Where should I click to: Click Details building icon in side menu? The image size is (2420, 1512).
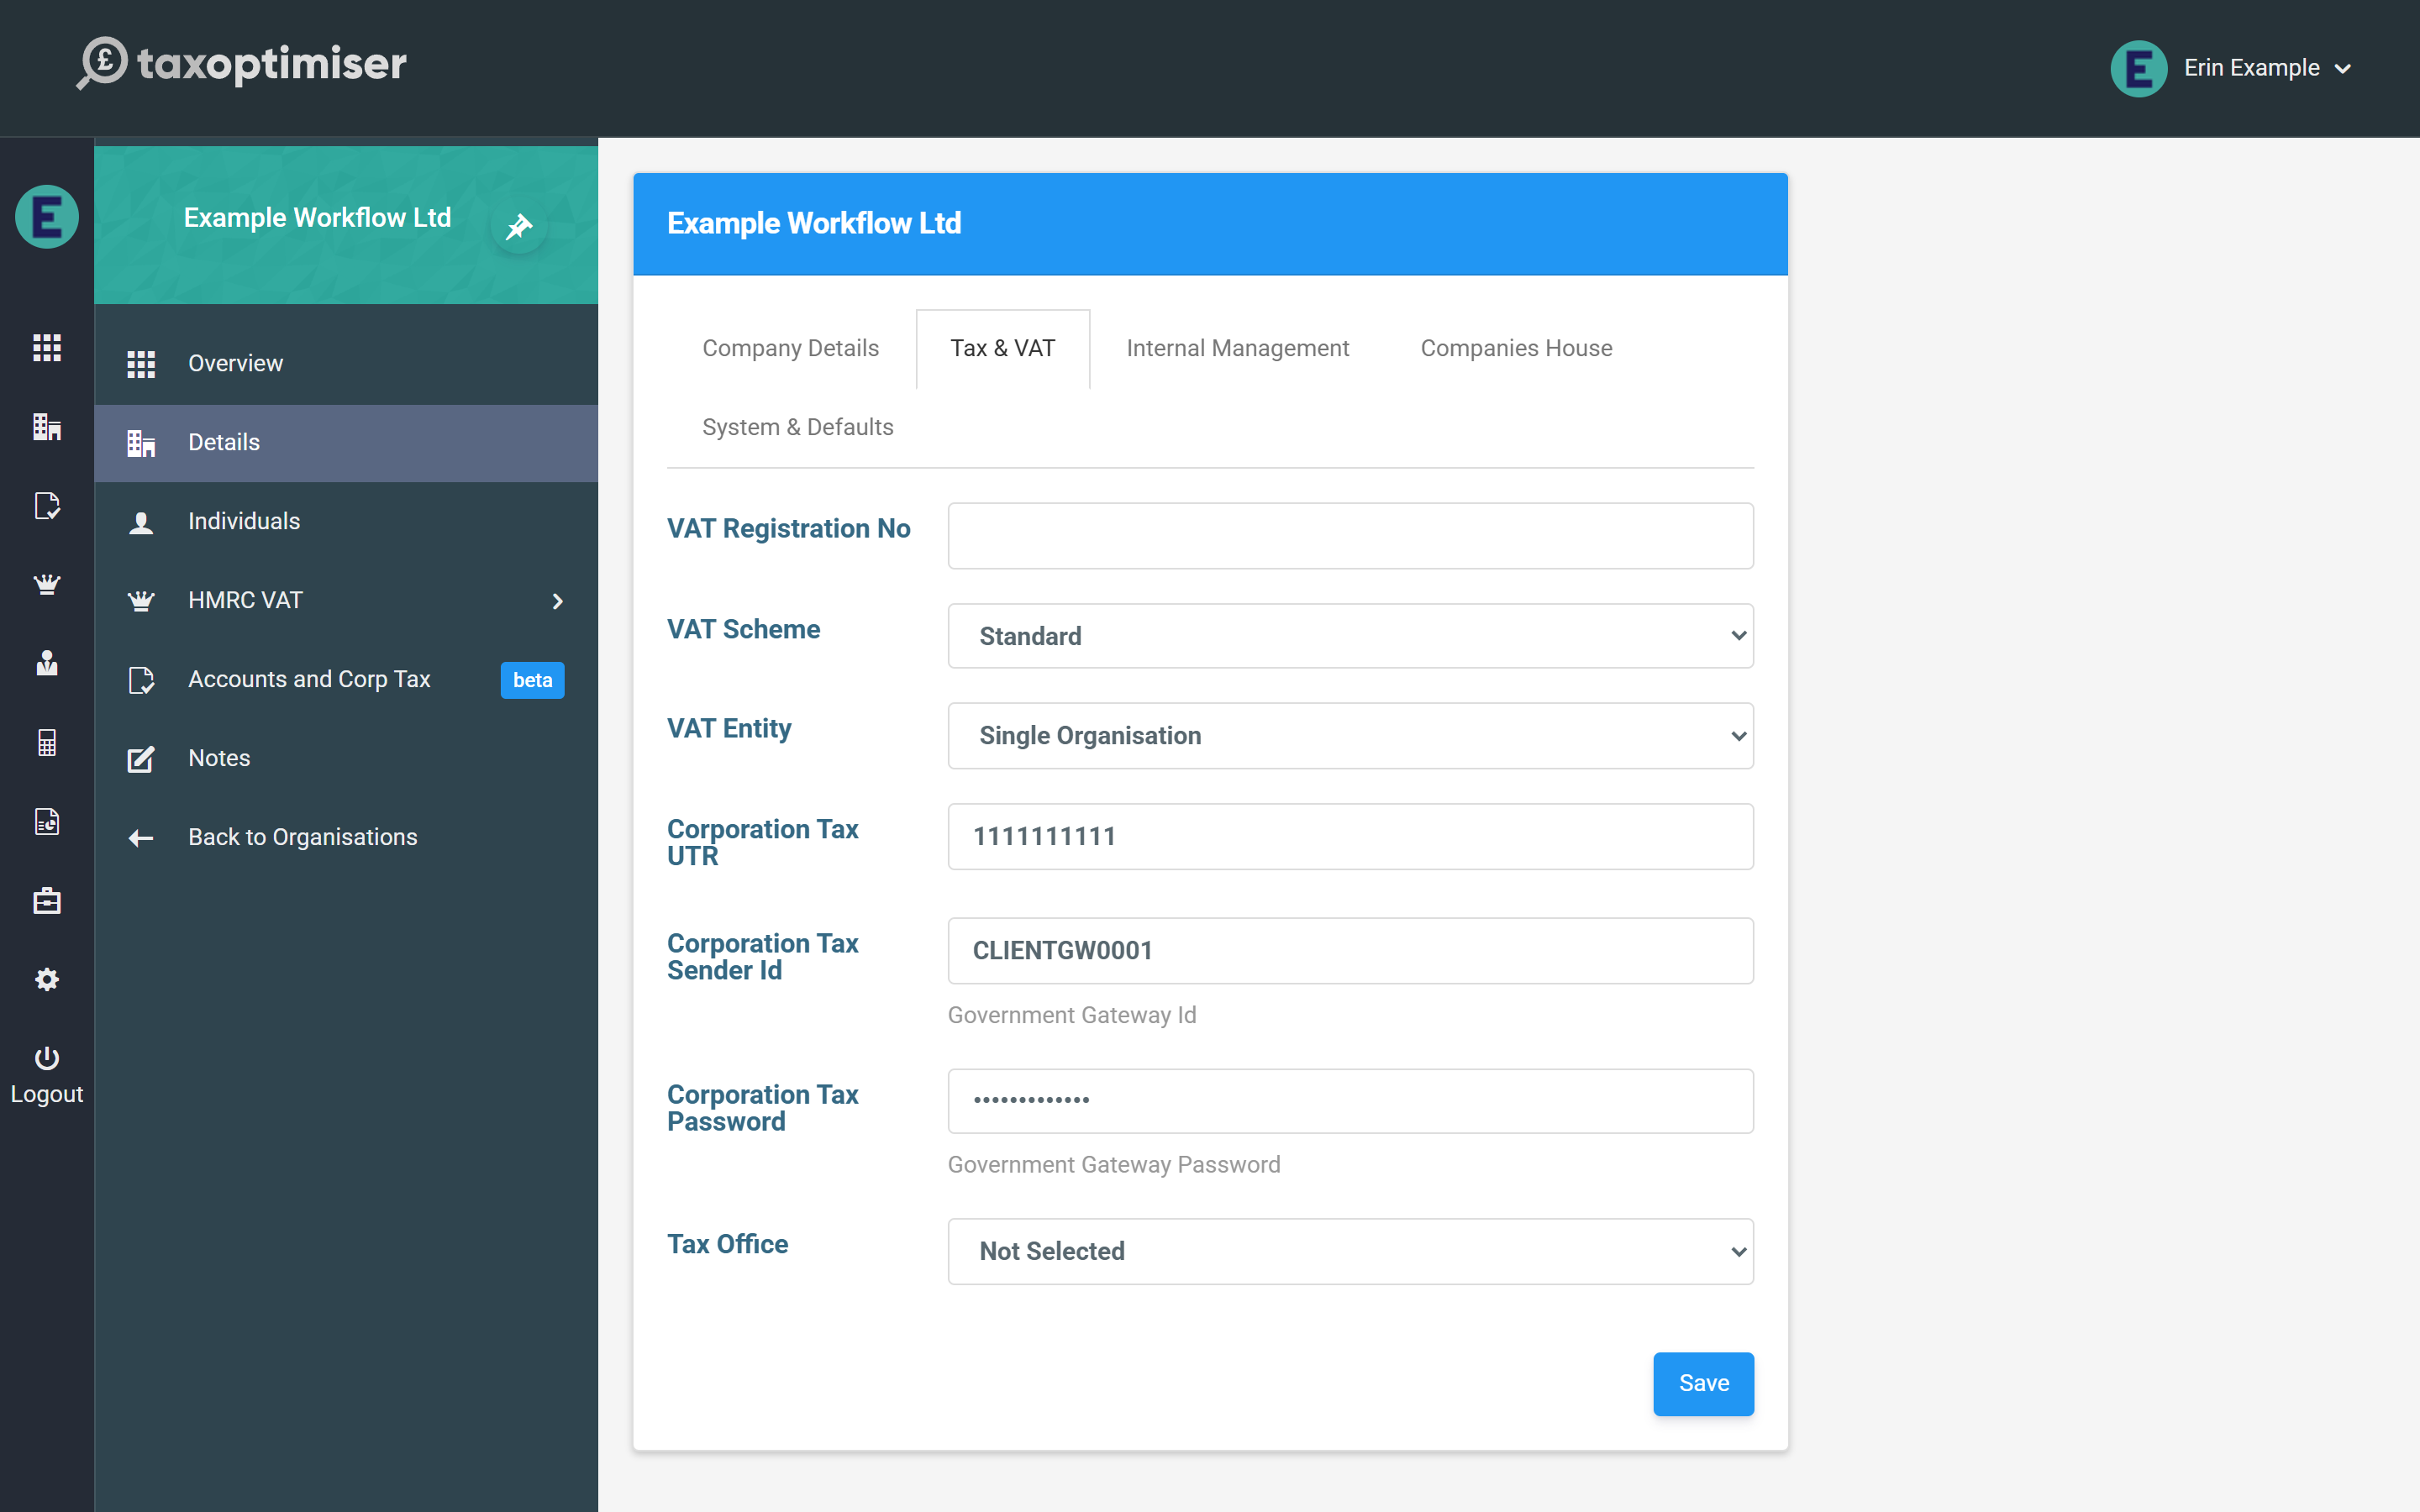tap(141, 443)
